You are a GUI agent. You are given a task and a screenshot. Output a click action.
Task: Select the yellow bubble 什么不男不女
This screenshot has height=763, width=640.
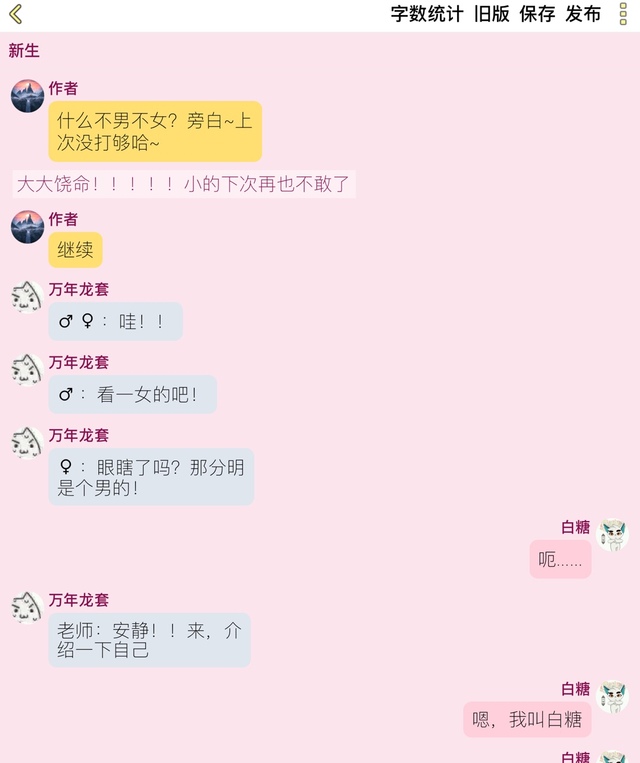[x=155, y=131]
